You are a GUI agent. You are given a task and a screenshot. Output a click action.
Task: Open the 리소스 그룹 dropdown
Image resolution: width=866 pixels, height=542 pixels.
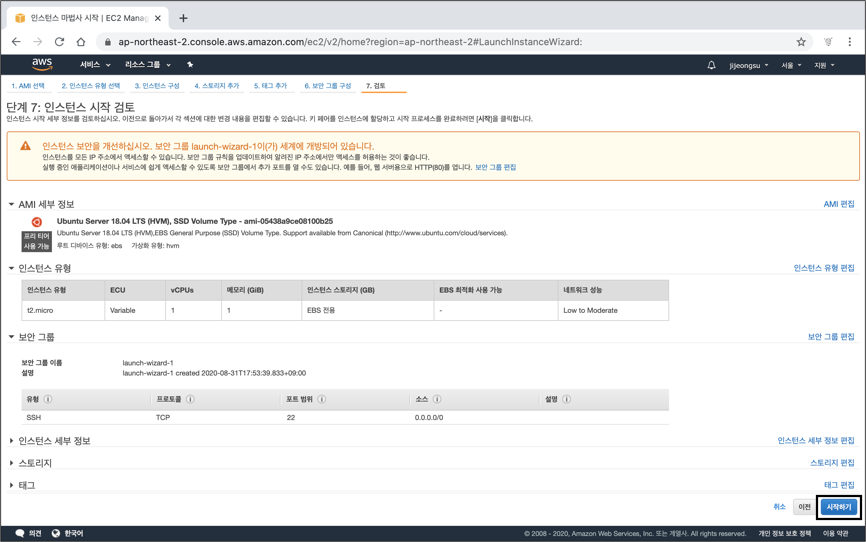[148, 65]
